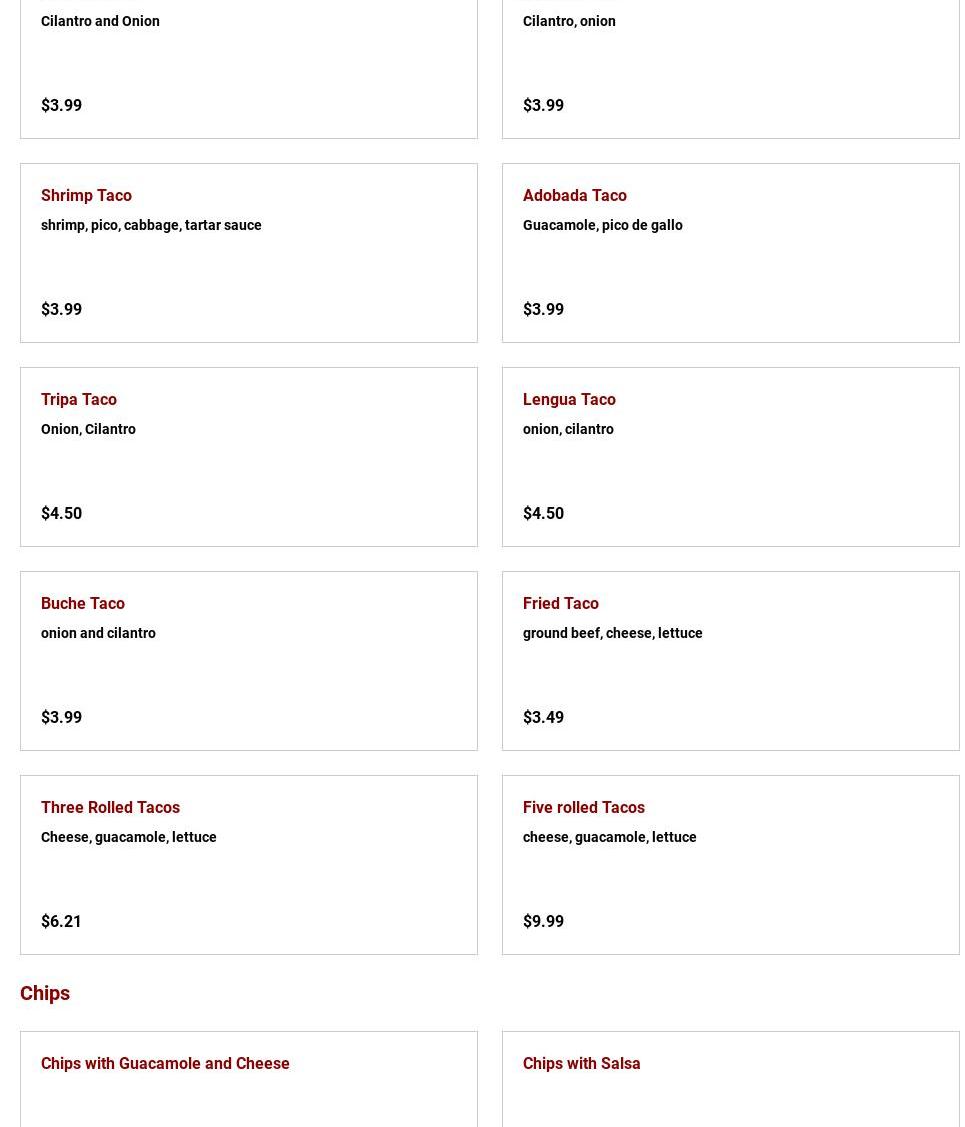965x1127 pixels.
Task: Click the $4.50 Lengua Taco price
Action: tap(543, 513)
